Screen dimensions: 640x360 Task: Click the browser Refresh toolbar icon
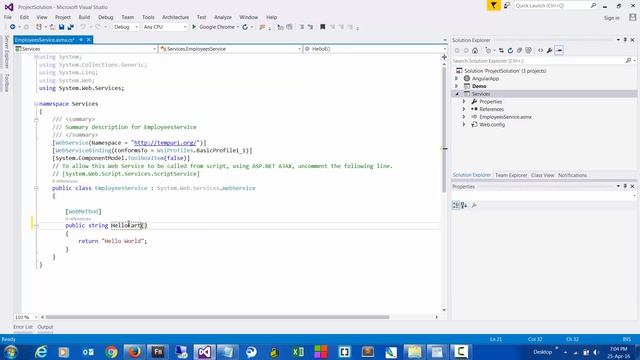click(245, 27)
